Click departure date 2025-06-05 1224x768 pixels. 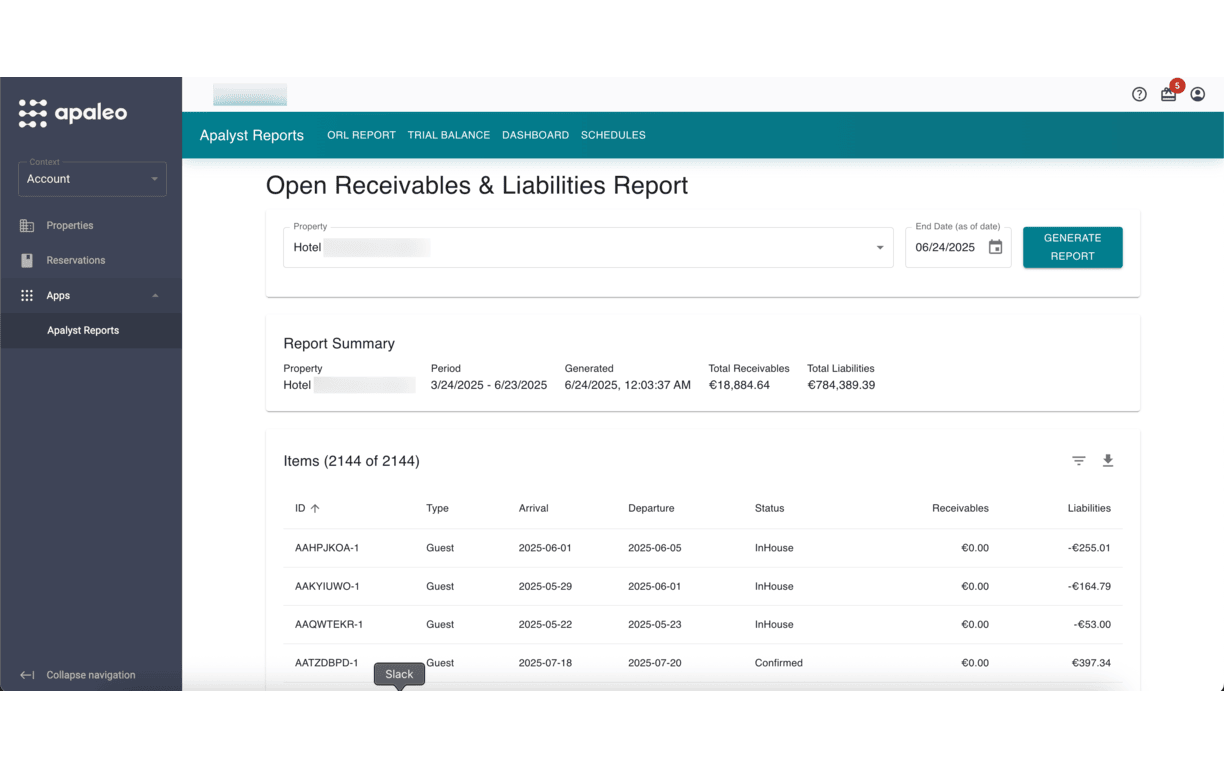point(655,548)
